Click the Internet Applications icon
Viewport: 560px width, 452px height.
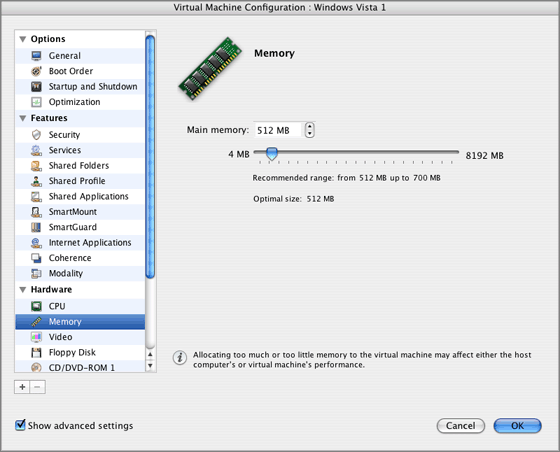pos(36,243)
